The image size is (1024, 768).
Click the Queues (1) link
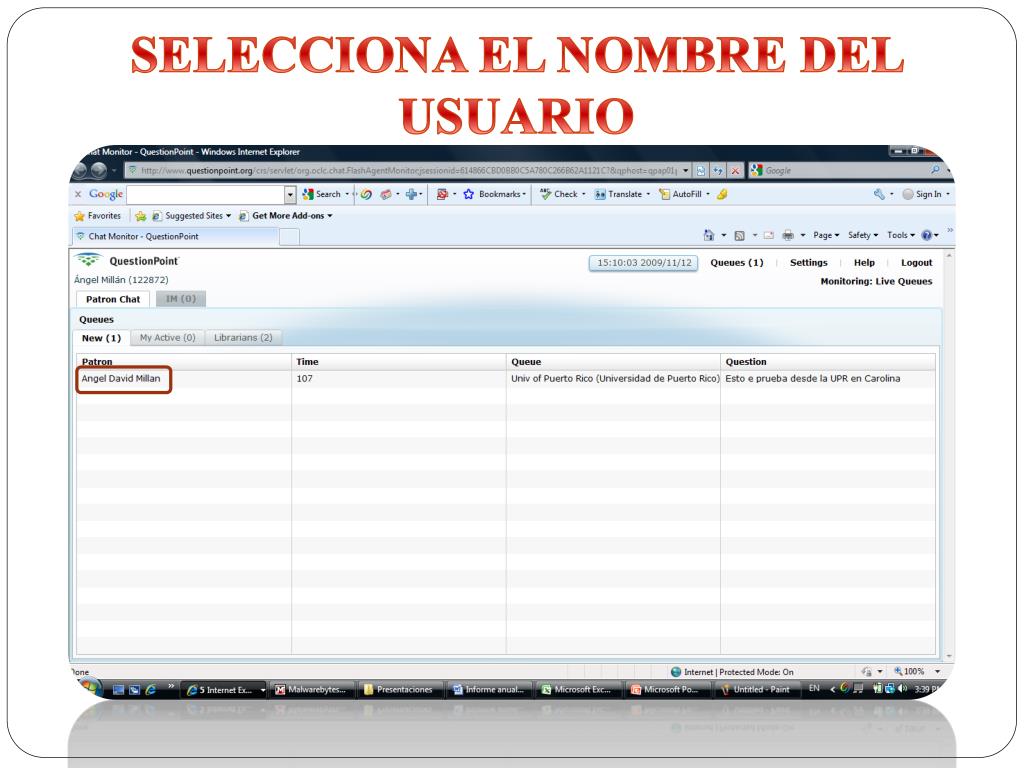(x=737, y=263)
